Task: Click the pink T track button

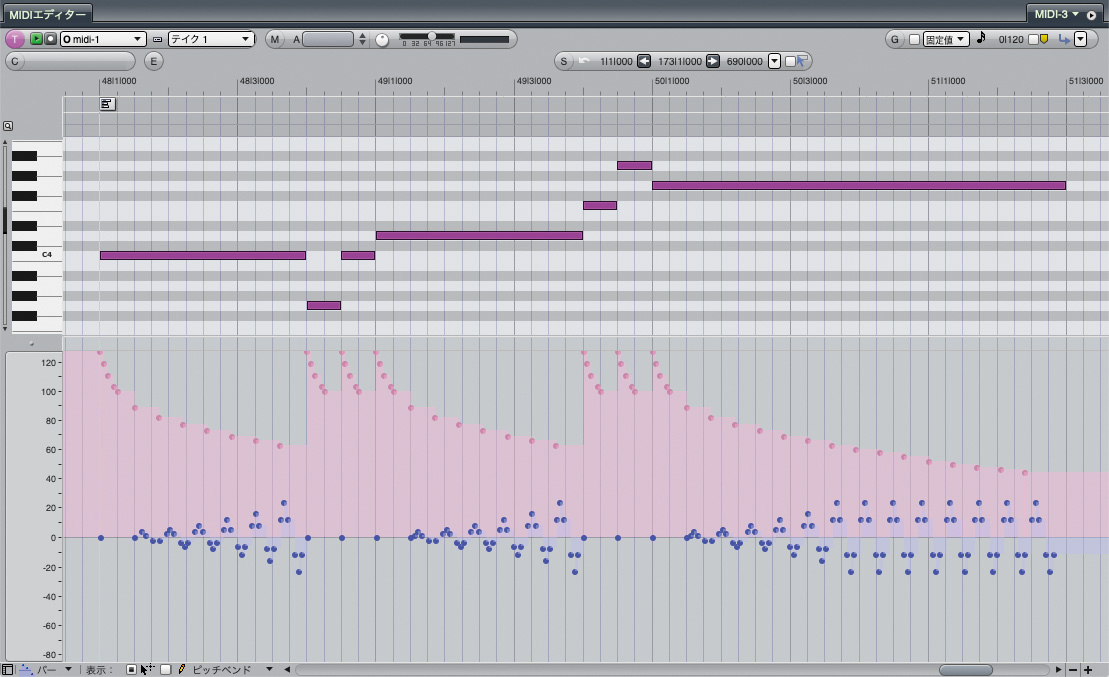Action: tap(14, 39)
